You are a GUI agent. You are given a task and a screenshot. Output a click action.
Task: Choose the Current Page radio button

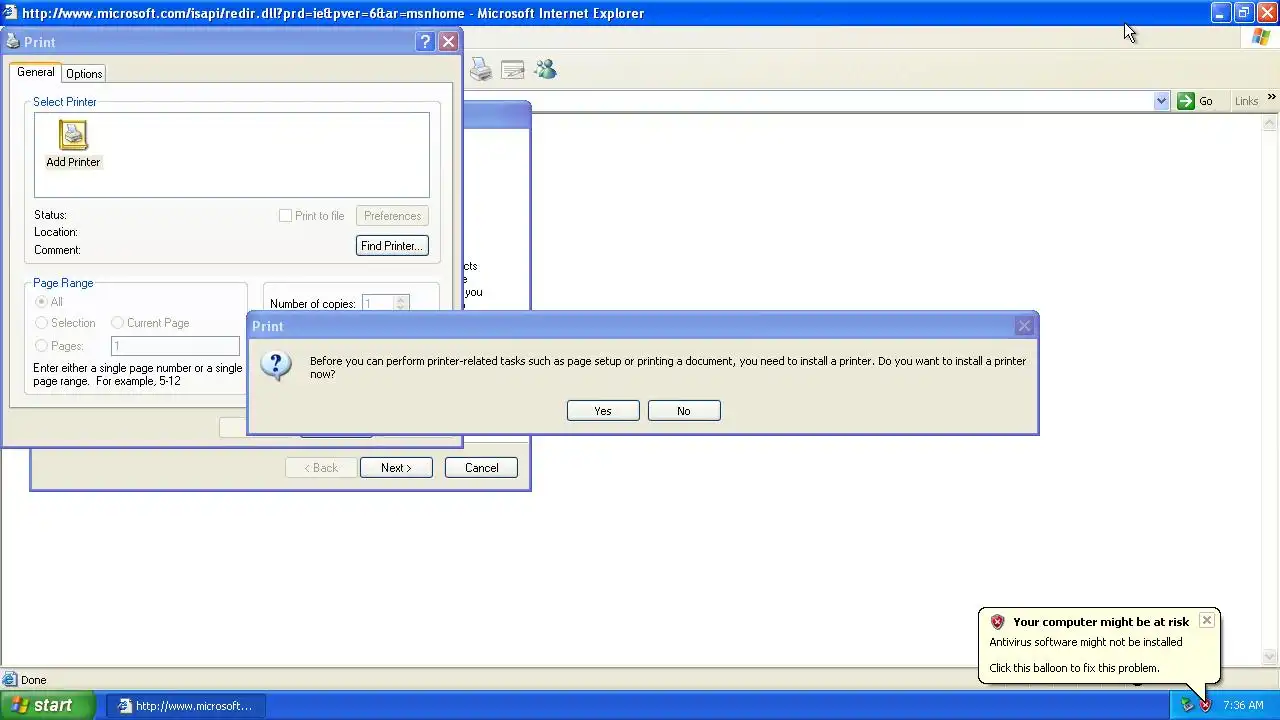[118, 323]
